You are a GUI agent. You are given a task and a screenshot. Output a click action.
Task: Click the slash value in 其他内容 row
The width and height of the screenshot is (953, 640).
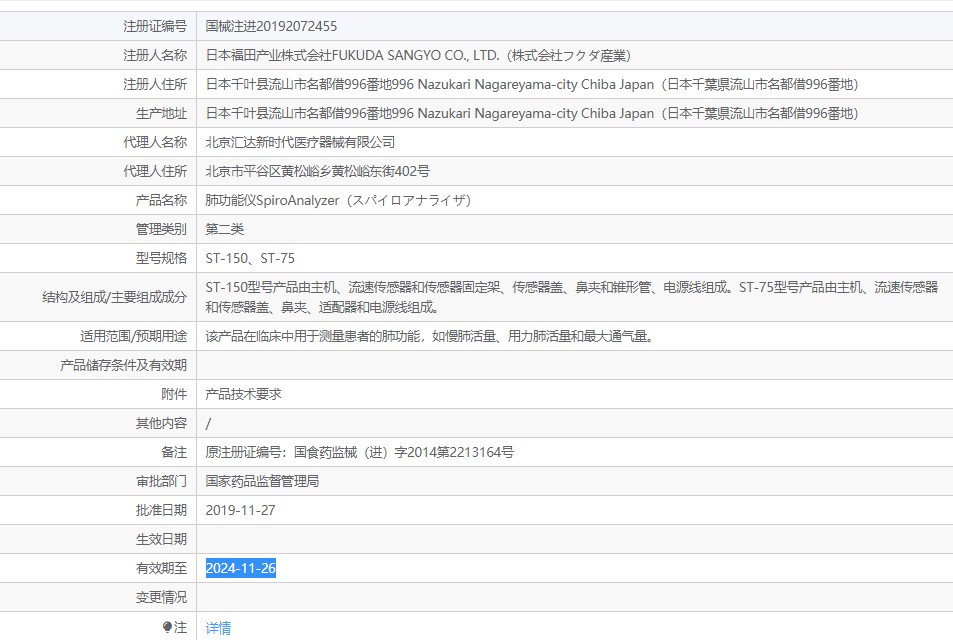(208, 424)
